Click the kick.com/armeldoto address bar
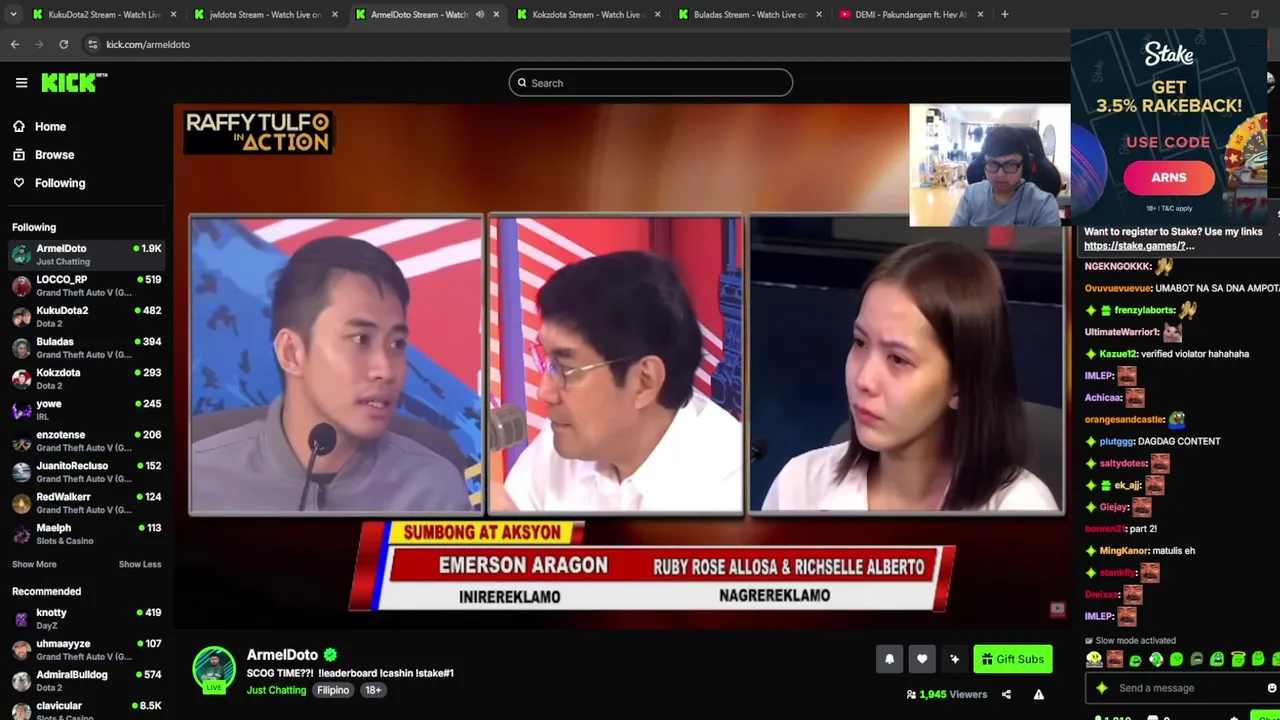This screenshot has height=720, width=1280. (x=148, y=44)
